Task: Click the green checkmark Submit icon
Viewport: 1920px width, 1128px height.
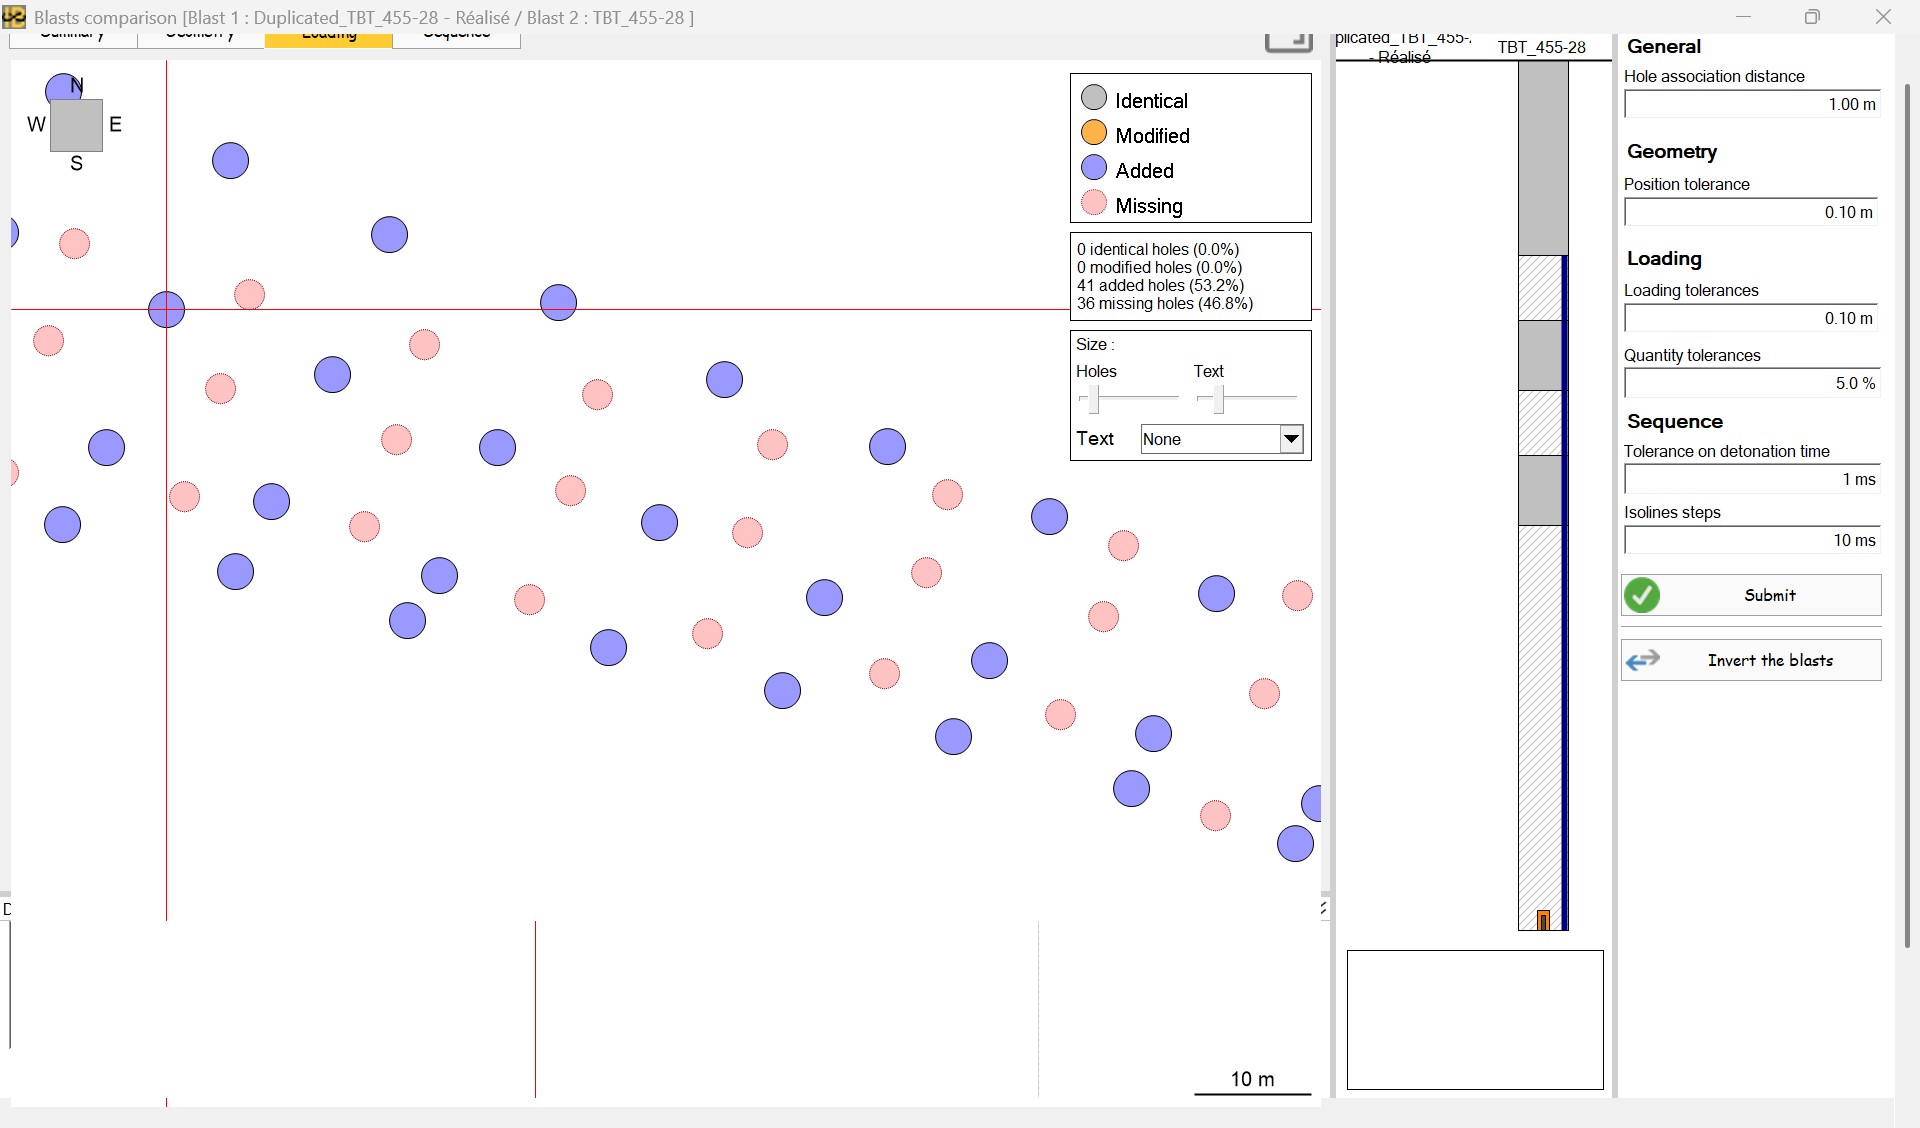Action: 1641,595
